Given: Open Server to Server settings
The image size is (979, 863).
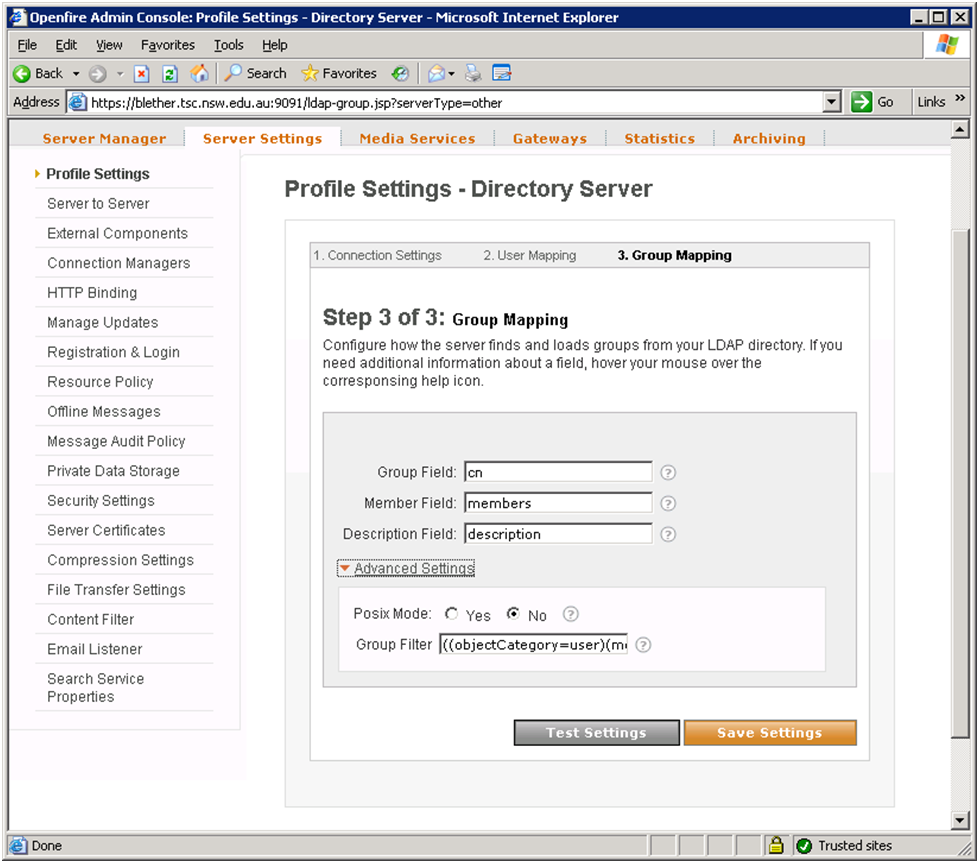Looking at the screenshot, I should [98, 204].
